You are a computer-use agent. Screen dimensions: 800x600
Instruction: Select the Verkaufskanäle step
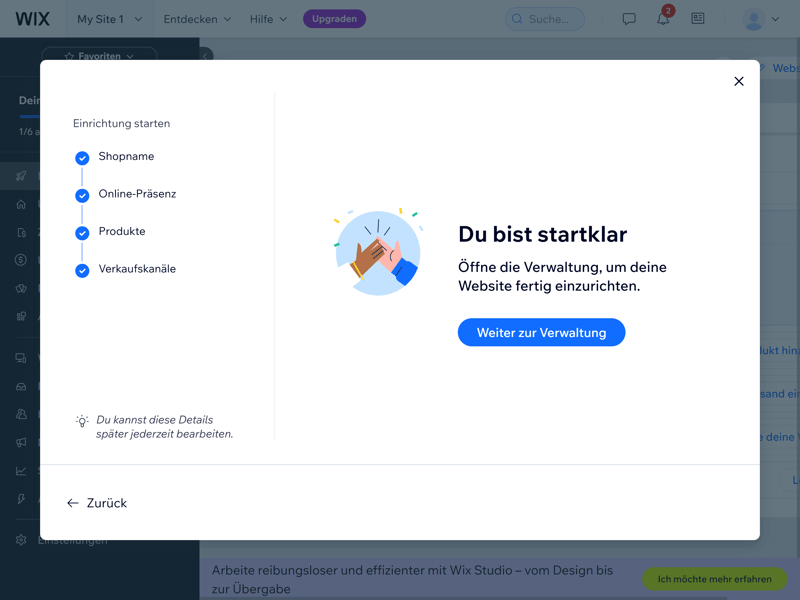(x=137, y=269)
